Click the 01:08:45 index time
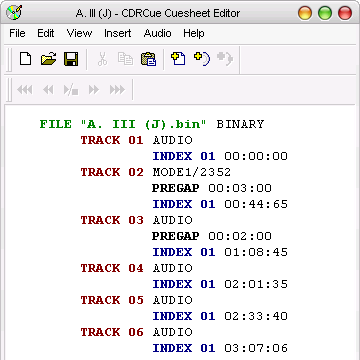The image size is (360, 360). 256,252
